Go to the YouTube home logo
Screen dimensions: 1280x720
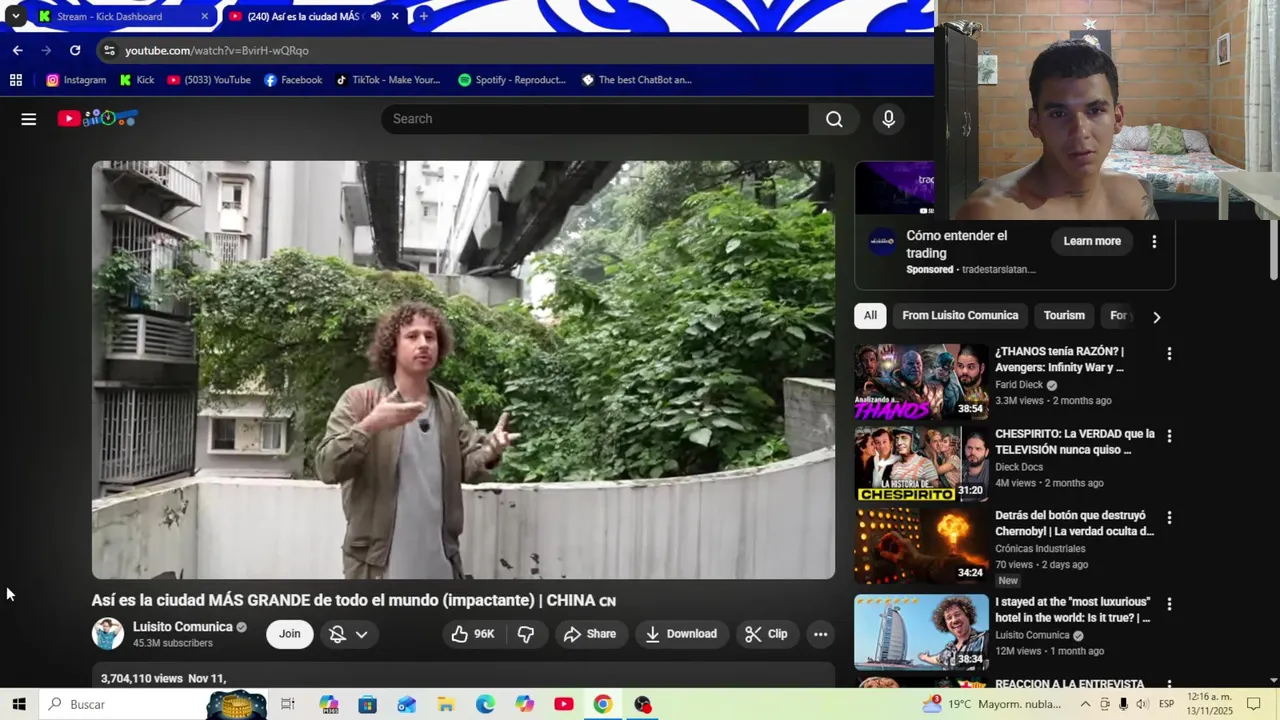pos(97,118)
